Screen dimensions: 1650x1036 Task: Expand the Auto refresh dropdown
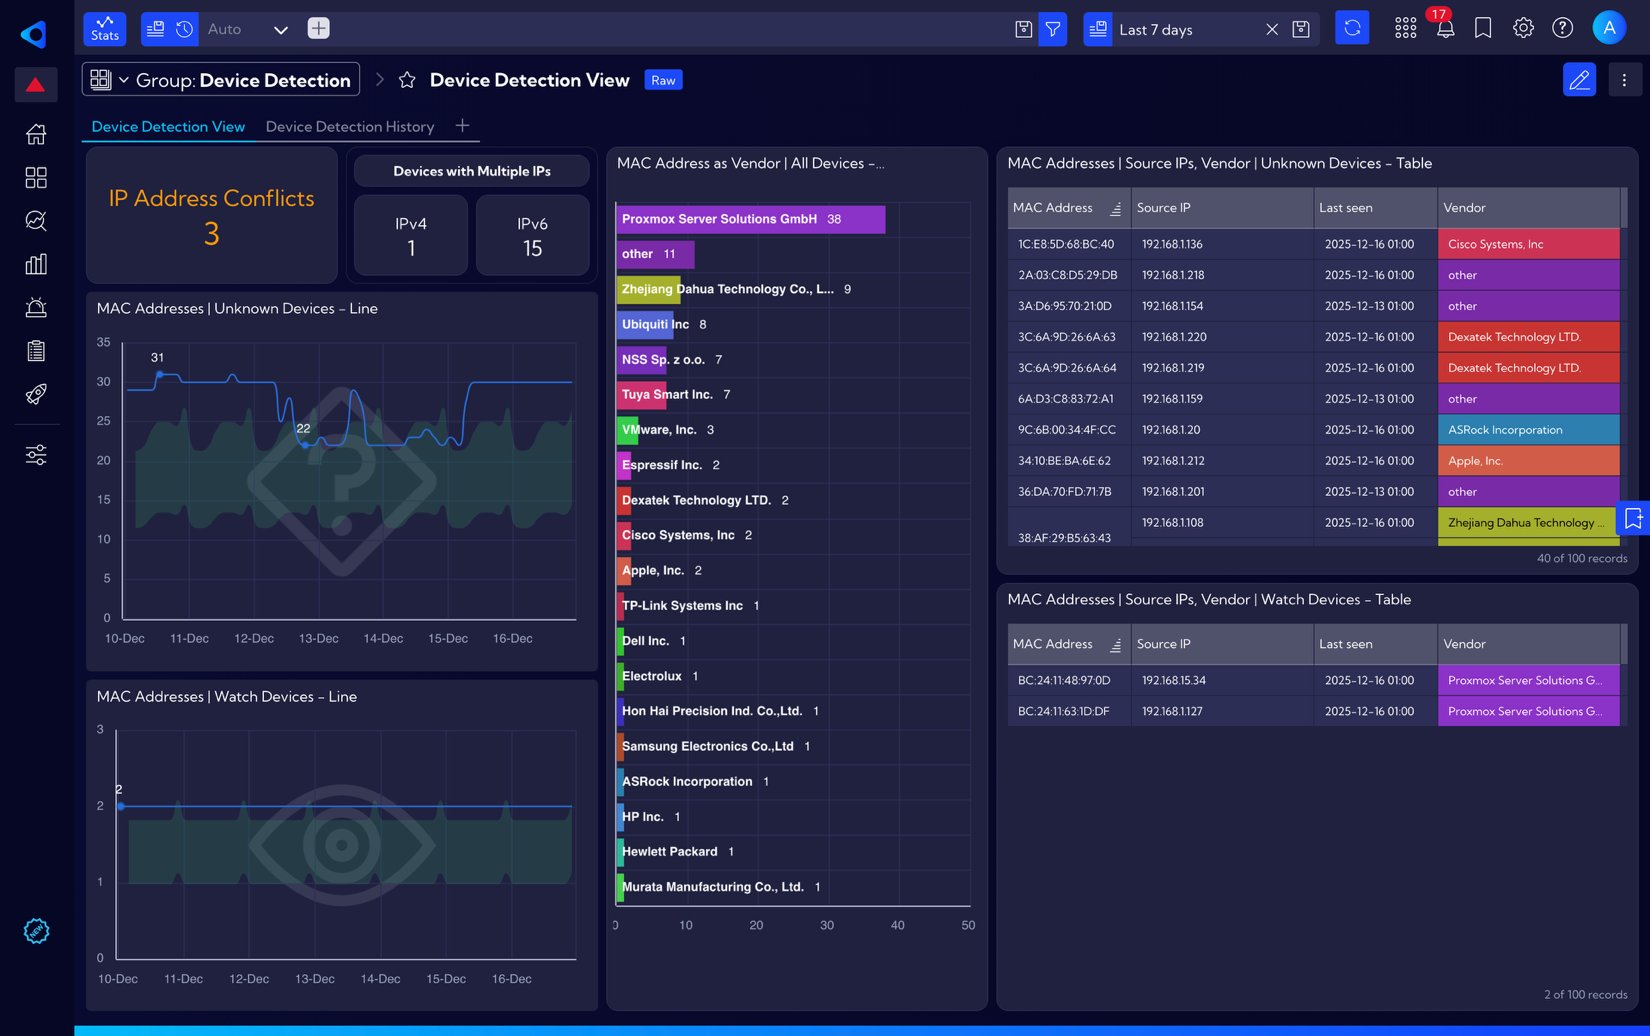pos(281,30)
